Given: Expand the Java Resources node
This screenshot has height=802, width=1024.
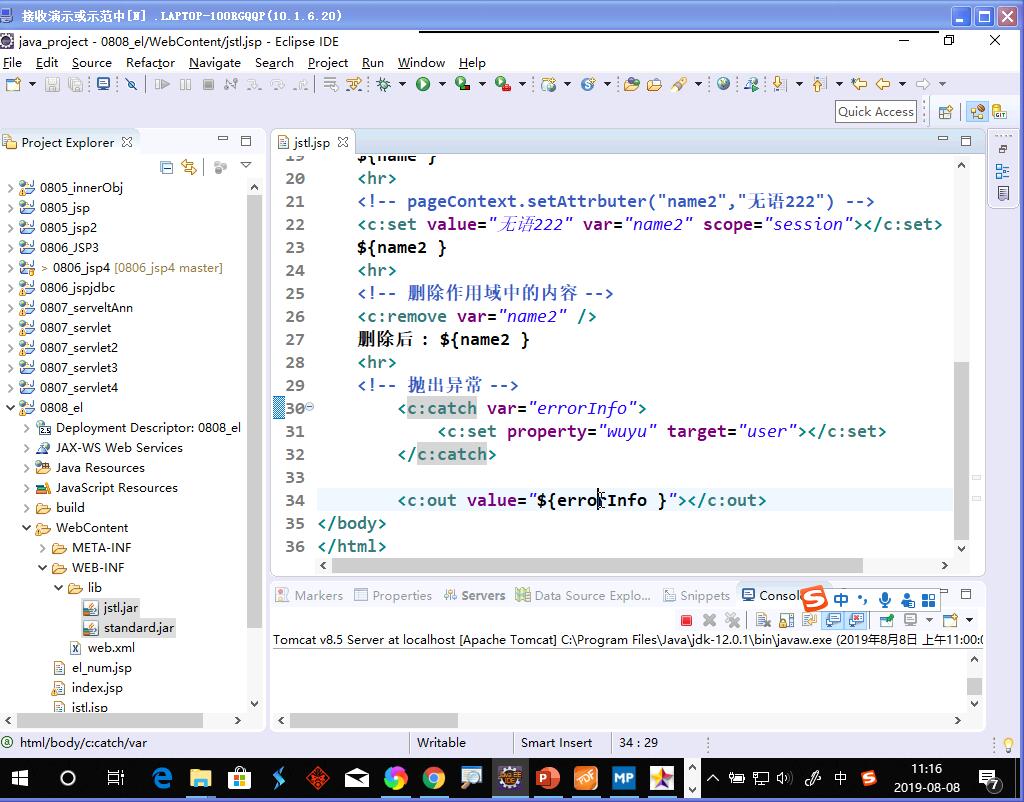Looking at the screenshot, I should coord(27,468).
